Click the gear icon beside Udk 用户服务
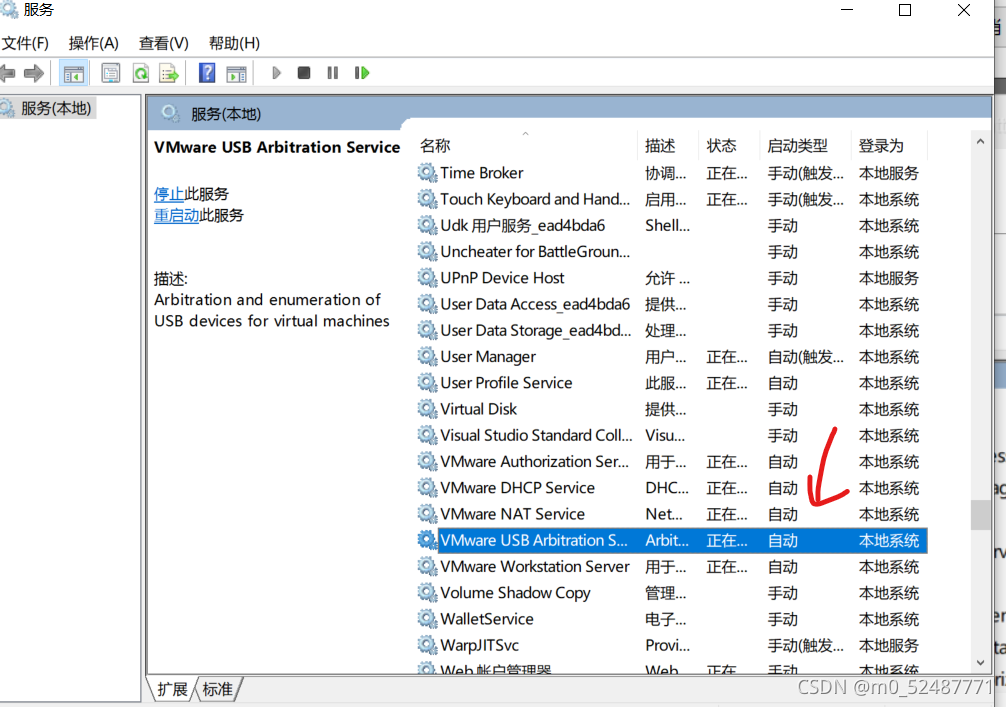The width and height of the screenshot is (1006, 707). pyautogui.click(x=427, y=225)
